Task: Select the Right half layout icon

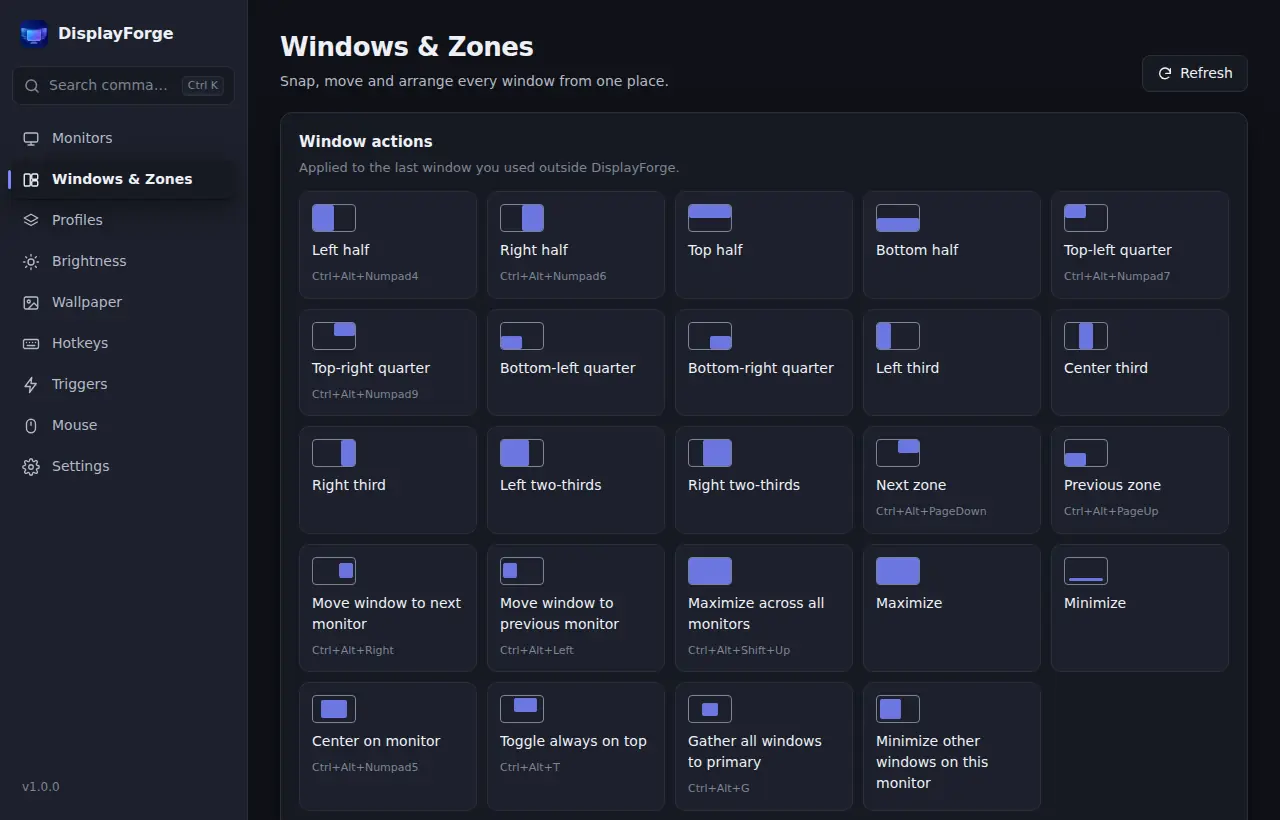Action: point(522,218)
